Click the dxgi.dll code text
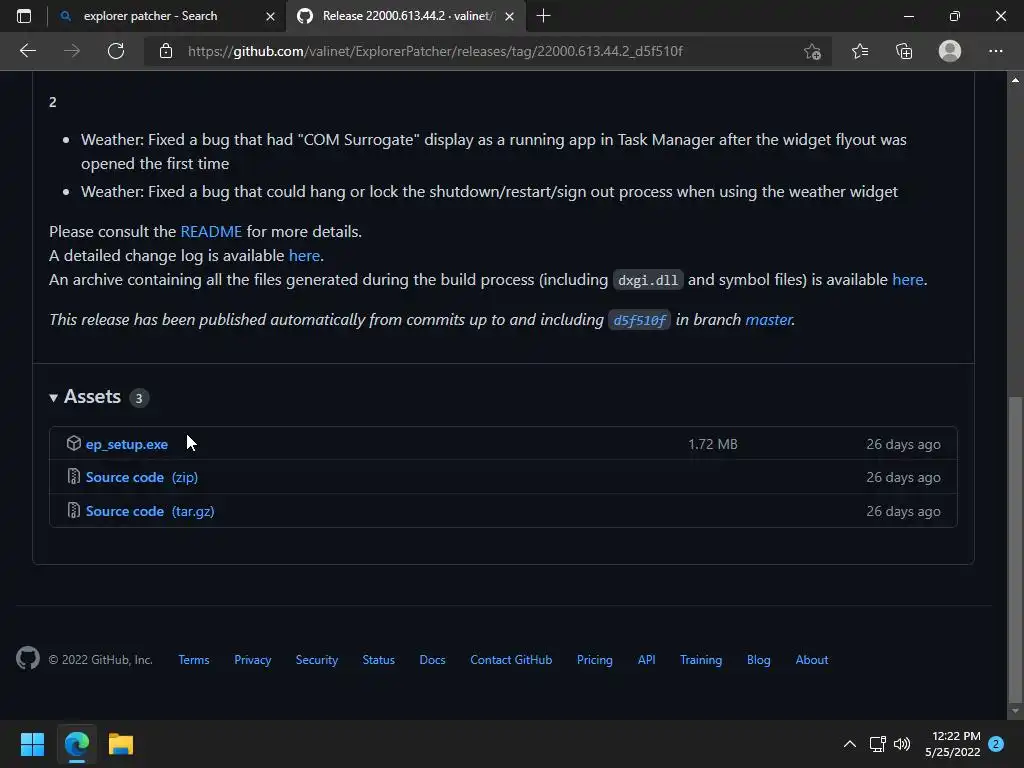The image size is (1024, 768). [648, 280]
